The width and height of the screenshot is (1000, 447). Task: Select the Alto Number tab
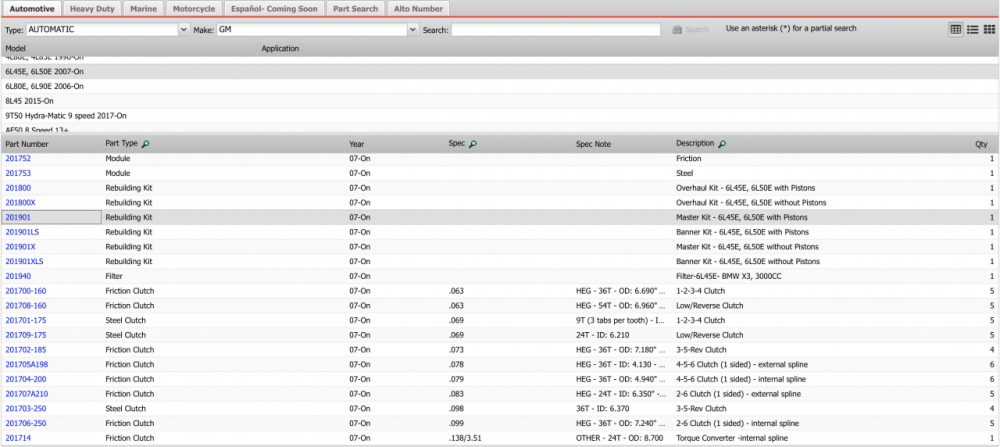point(419,8)
